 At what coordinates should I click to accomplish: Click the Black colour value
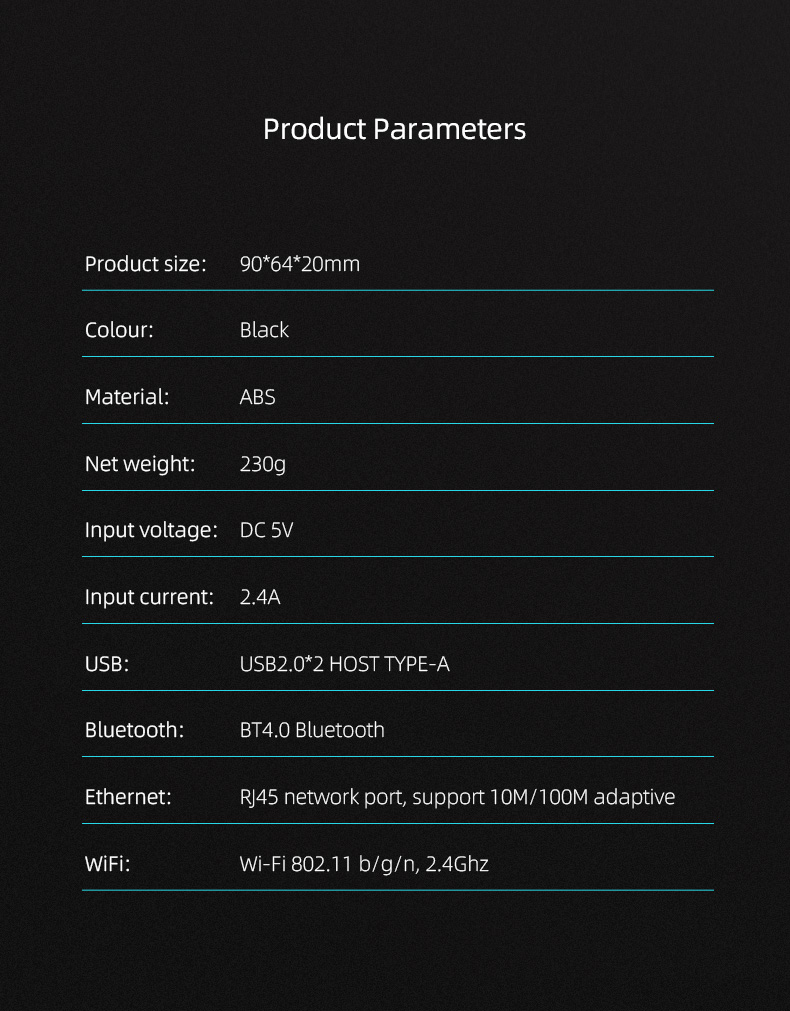[x=264, y=330]
